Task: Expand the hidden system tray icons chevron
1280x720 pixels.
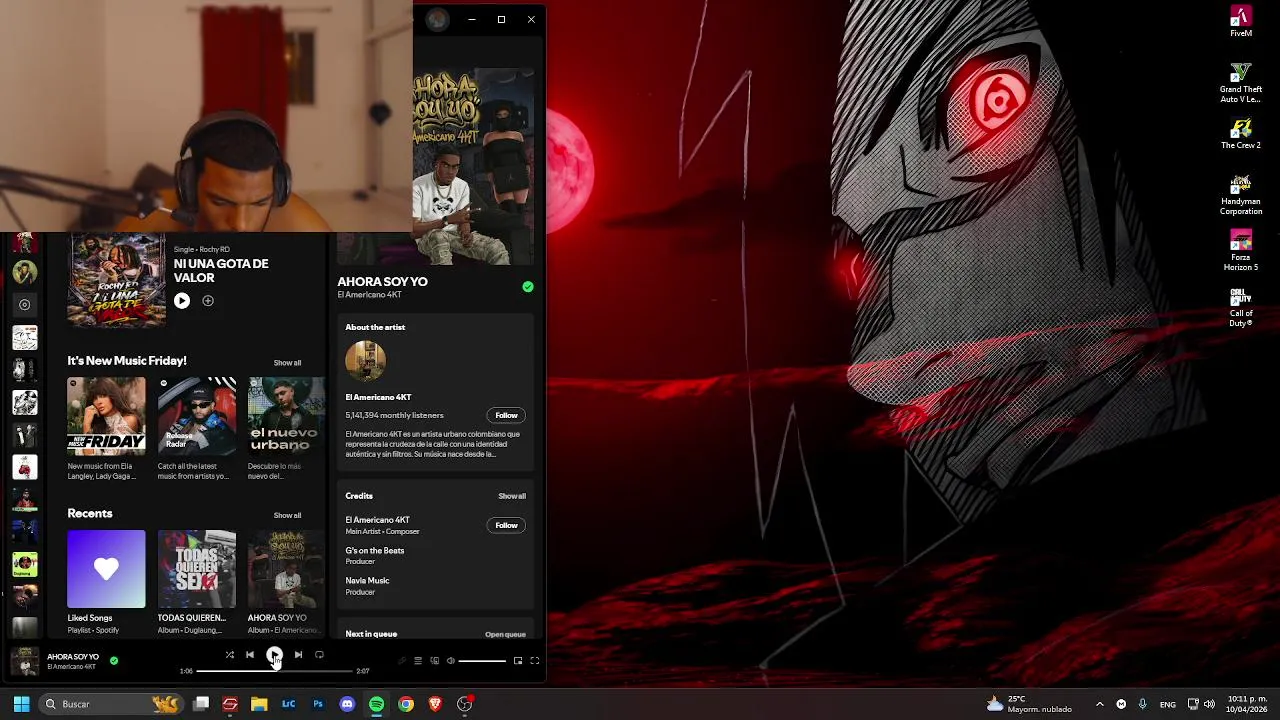Action: coord(1099,704)
